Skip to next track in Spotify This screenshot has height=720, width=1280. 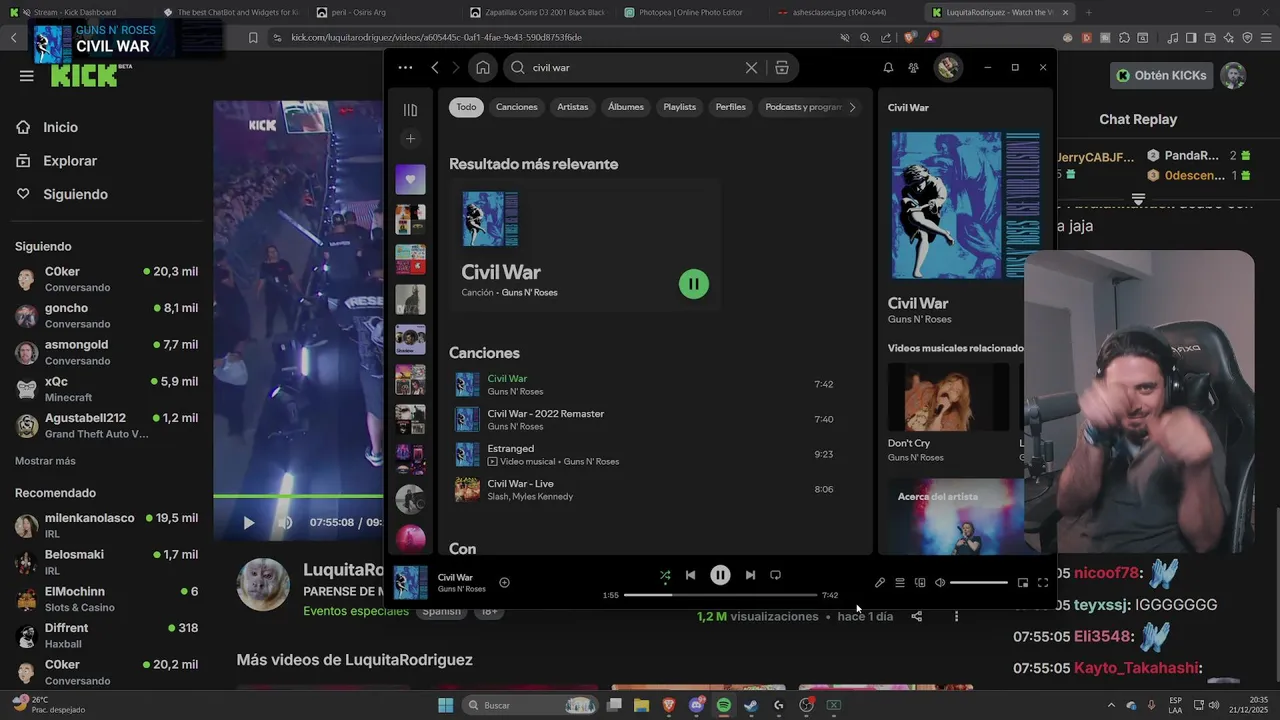(750, 575)
